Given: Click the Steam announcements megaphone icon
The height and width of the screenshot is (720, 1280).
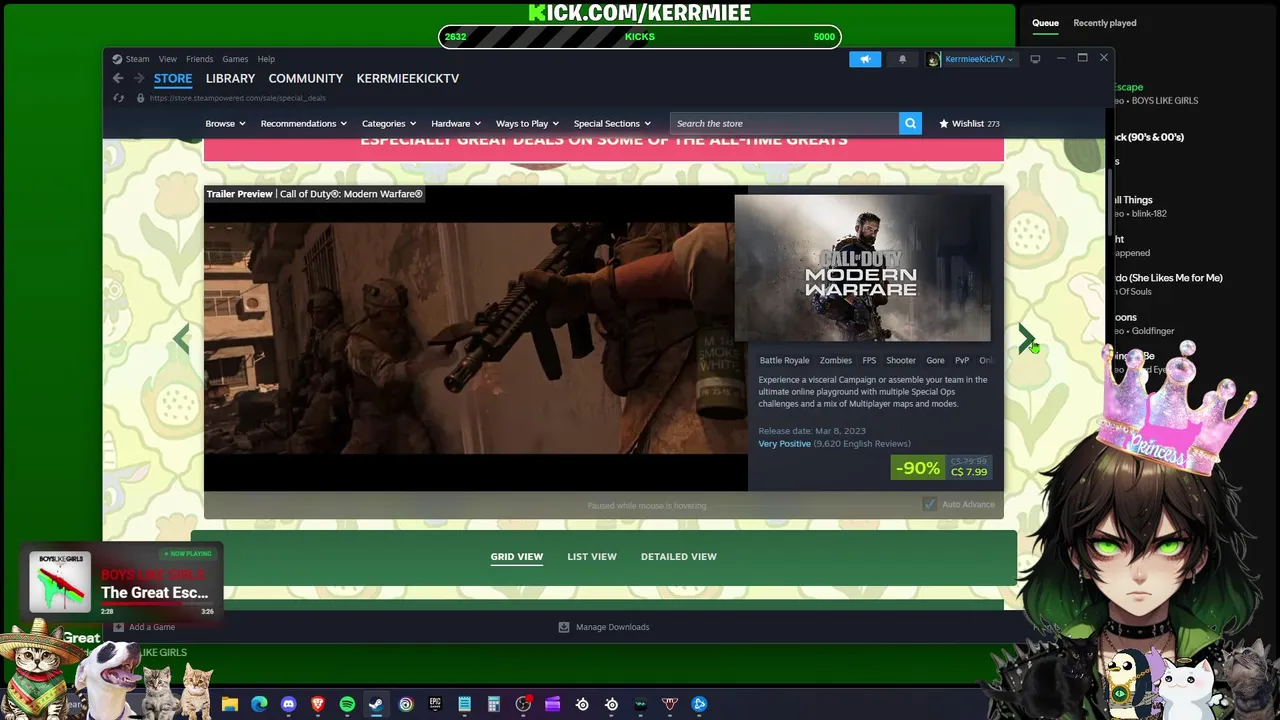Looking at the screenshot, I should (x=865, y=59).
